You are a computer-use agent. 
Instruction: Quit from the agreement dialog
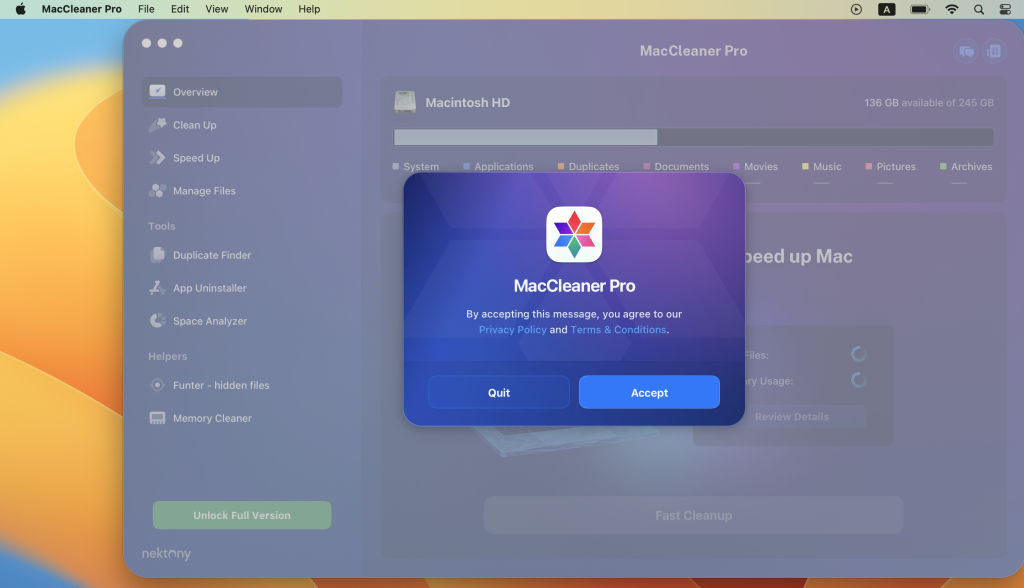pos(499,392)
